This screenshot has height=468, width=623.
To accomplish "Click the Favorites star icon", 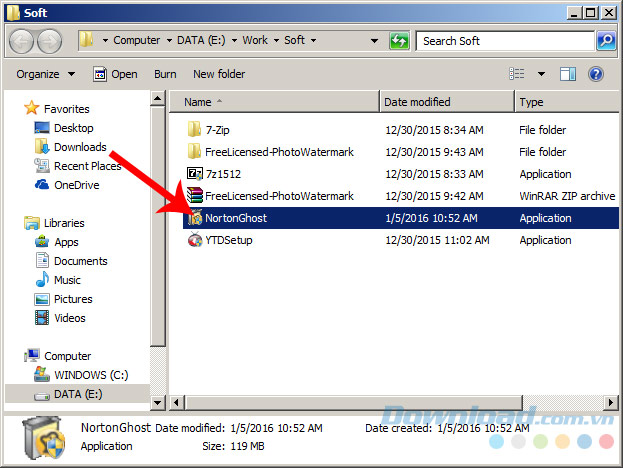I will (x=31, y=108).
